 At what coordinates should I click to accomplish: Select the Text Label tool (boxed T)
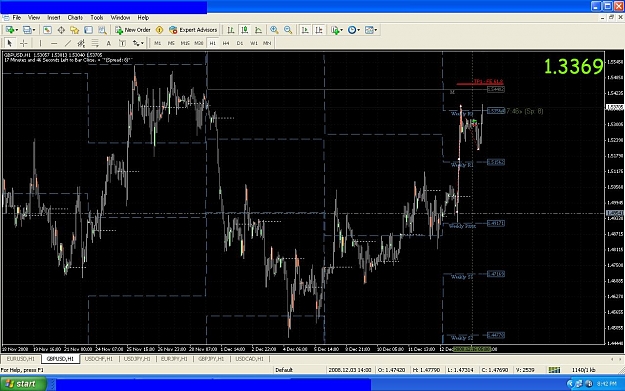coord(122,43)
